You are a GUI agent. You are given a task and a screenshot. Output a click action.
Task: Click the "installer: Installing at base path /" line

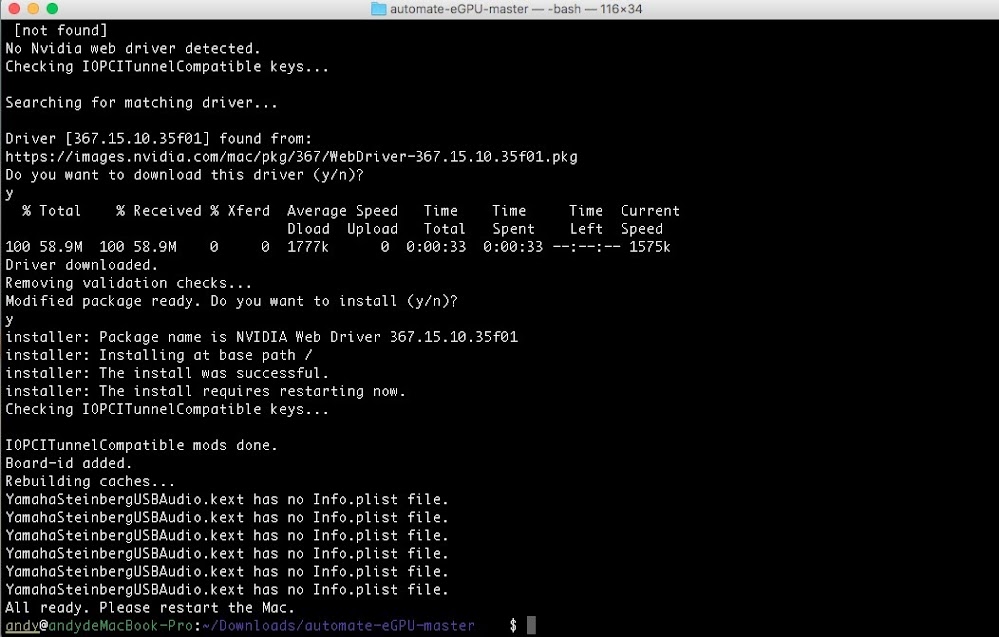159,355
